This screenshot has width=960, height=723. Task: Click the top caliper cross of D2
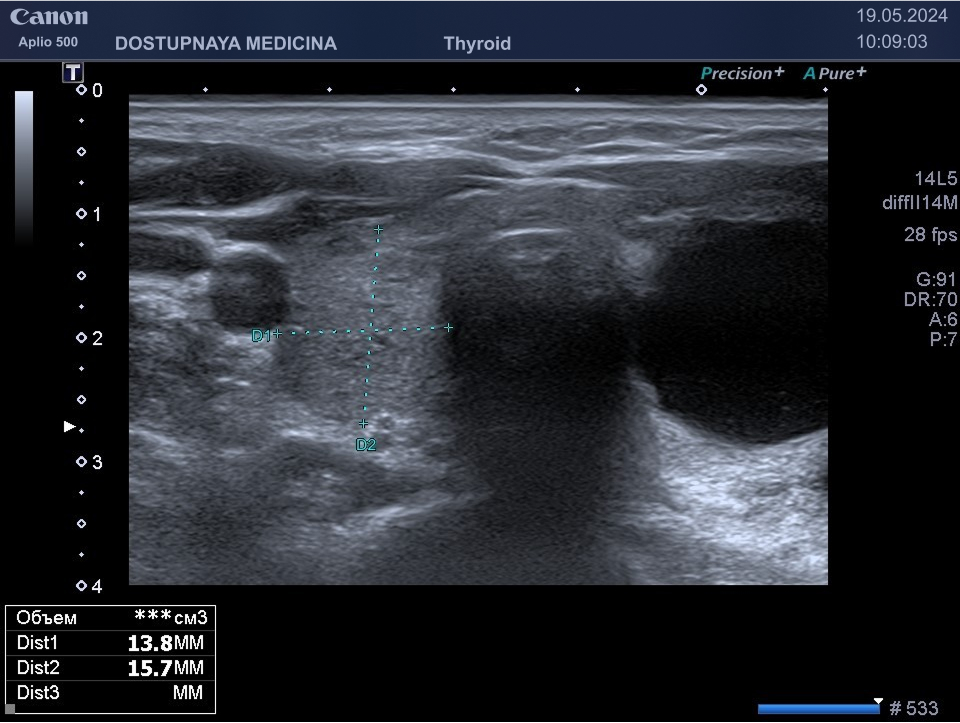[378, 230]
